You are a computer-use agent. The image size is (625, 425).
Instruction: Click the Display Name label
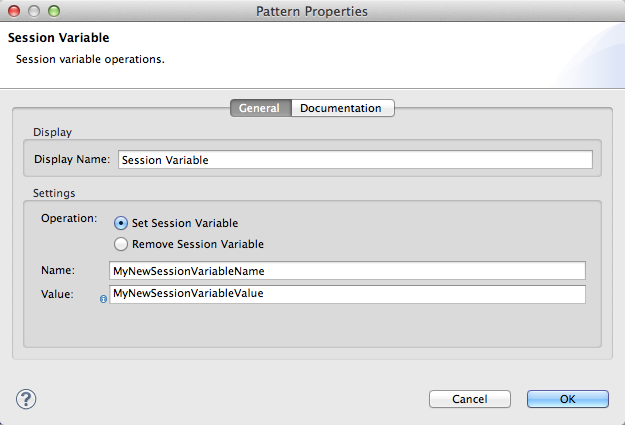72,159
